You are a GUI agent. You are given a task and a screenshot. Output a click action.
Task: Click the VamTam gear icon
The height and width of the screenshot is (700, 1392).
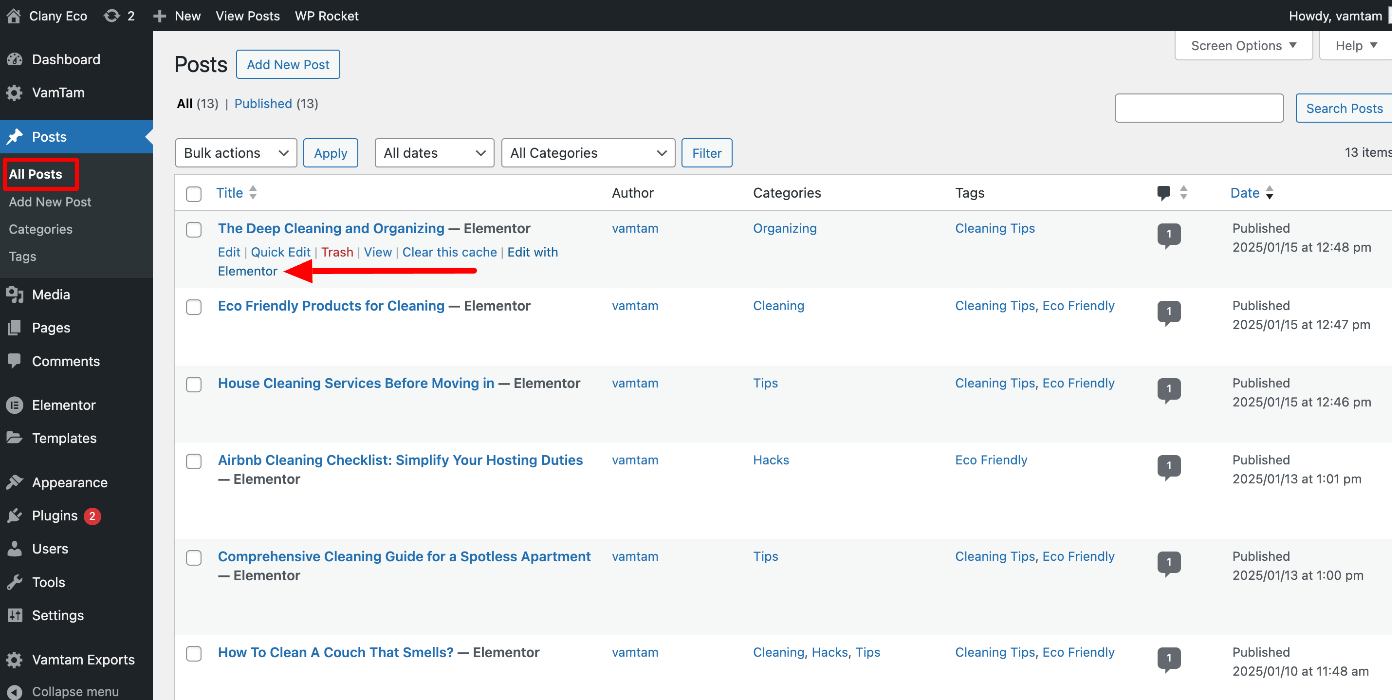pyautogui.click(x=14, y=93)
